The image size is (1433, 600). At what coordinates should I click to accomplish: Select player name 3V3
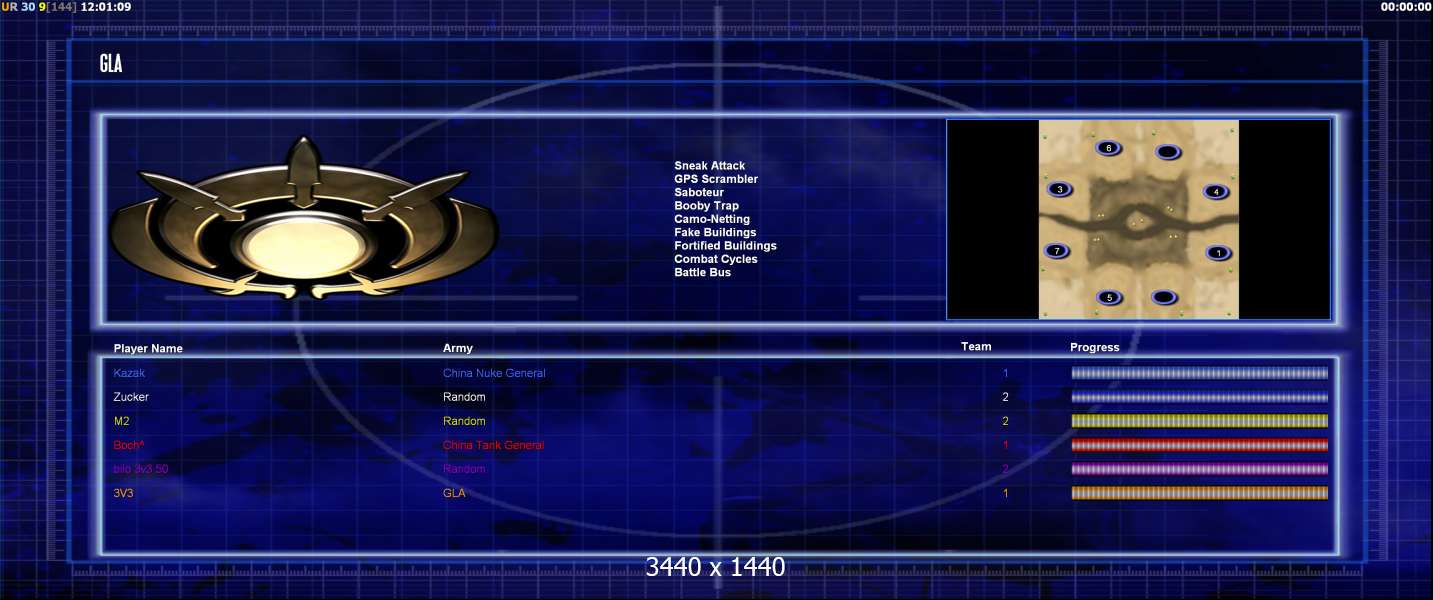[123, 493]
